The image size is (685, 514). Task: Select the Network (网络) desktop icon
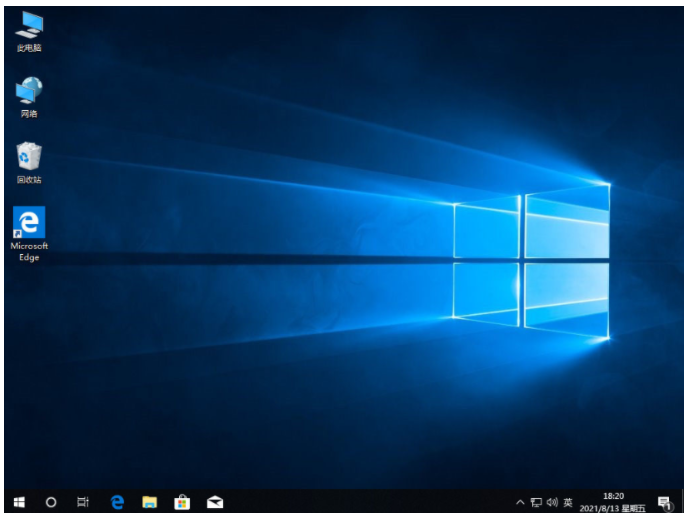tap(29, 91)
